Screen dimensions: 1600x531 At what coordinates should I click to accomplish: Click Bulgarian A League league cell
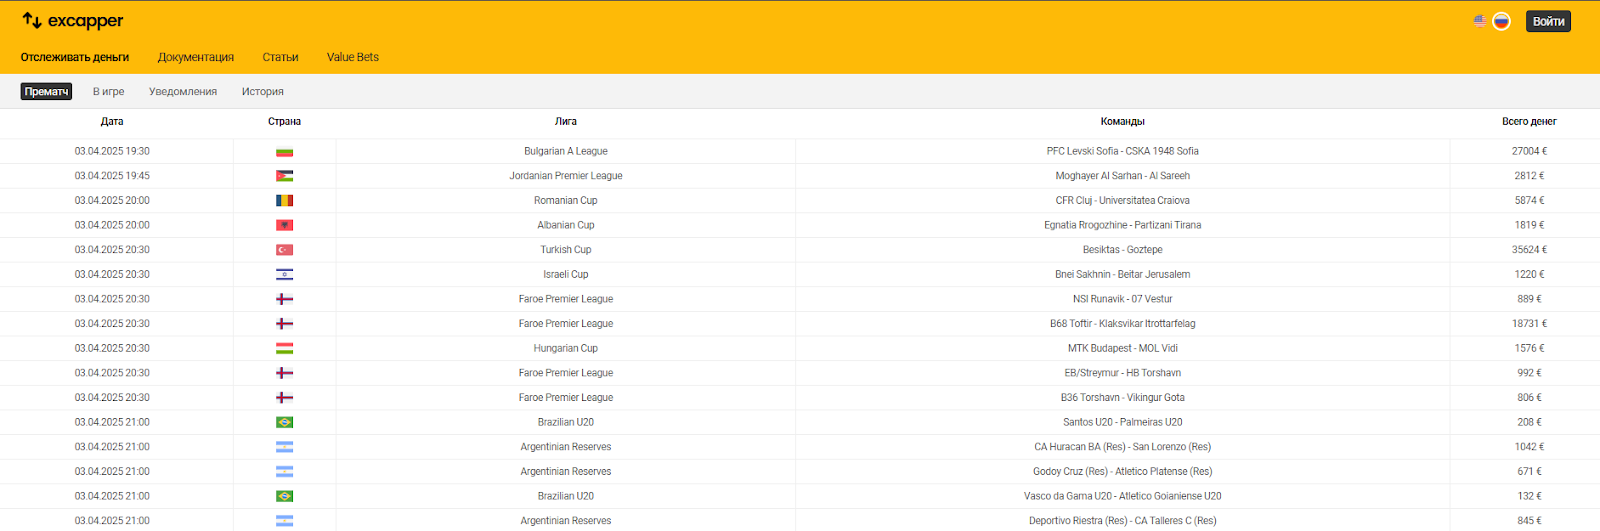566,151
